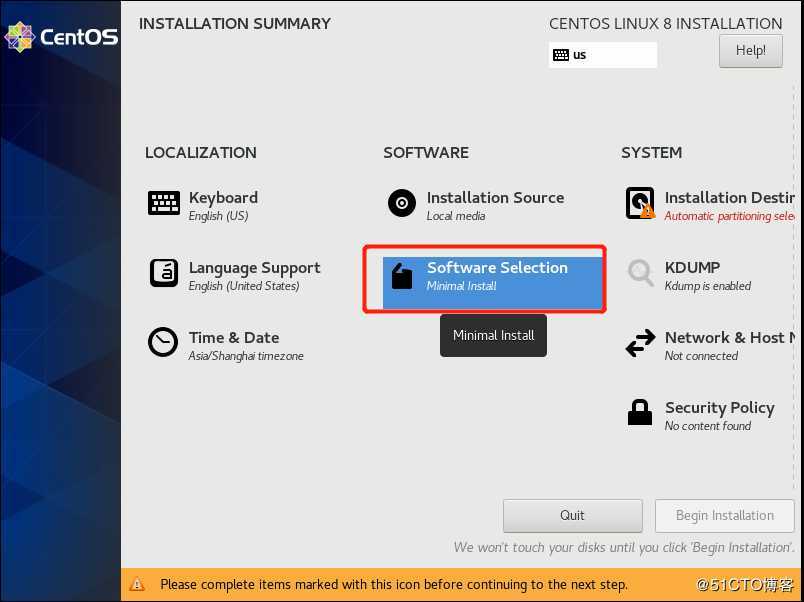Click the Language Support icon
The height and width of the screenshot is (602, 804).
pos(164,273)
